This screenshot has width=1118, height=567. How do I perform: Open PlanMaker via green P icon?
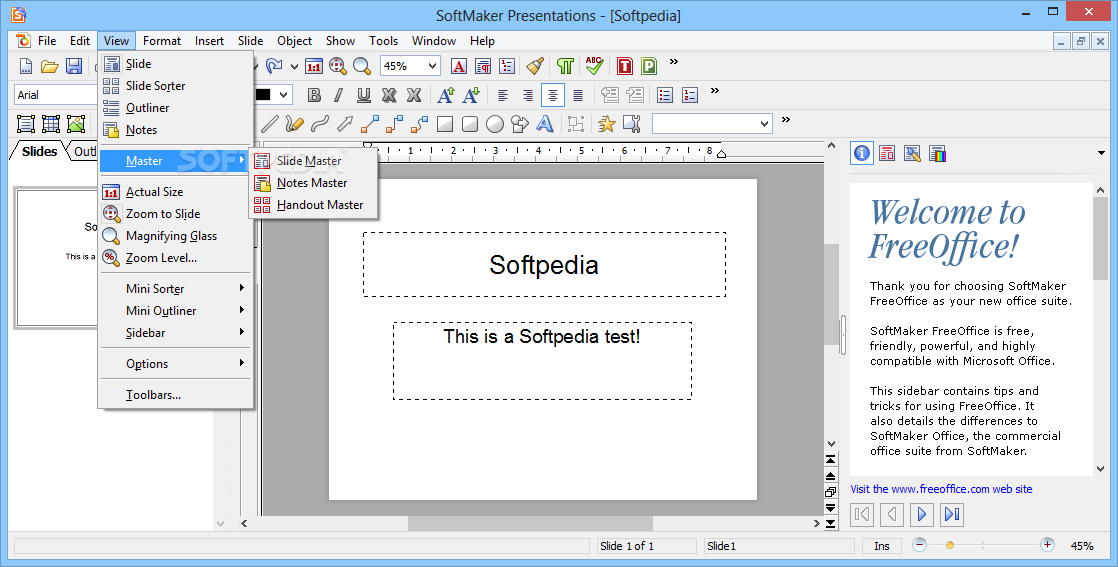(649, 66)
